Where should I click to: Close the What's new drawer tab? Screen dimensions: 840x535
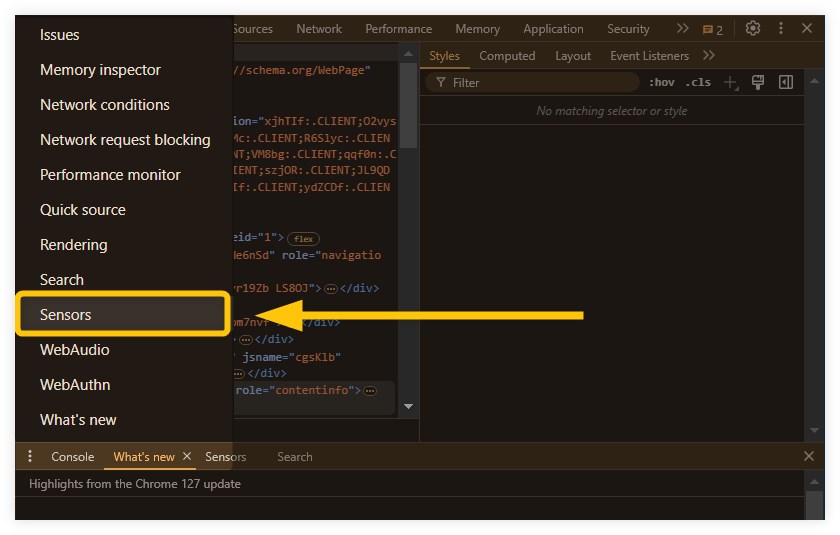tap(187, 456)
